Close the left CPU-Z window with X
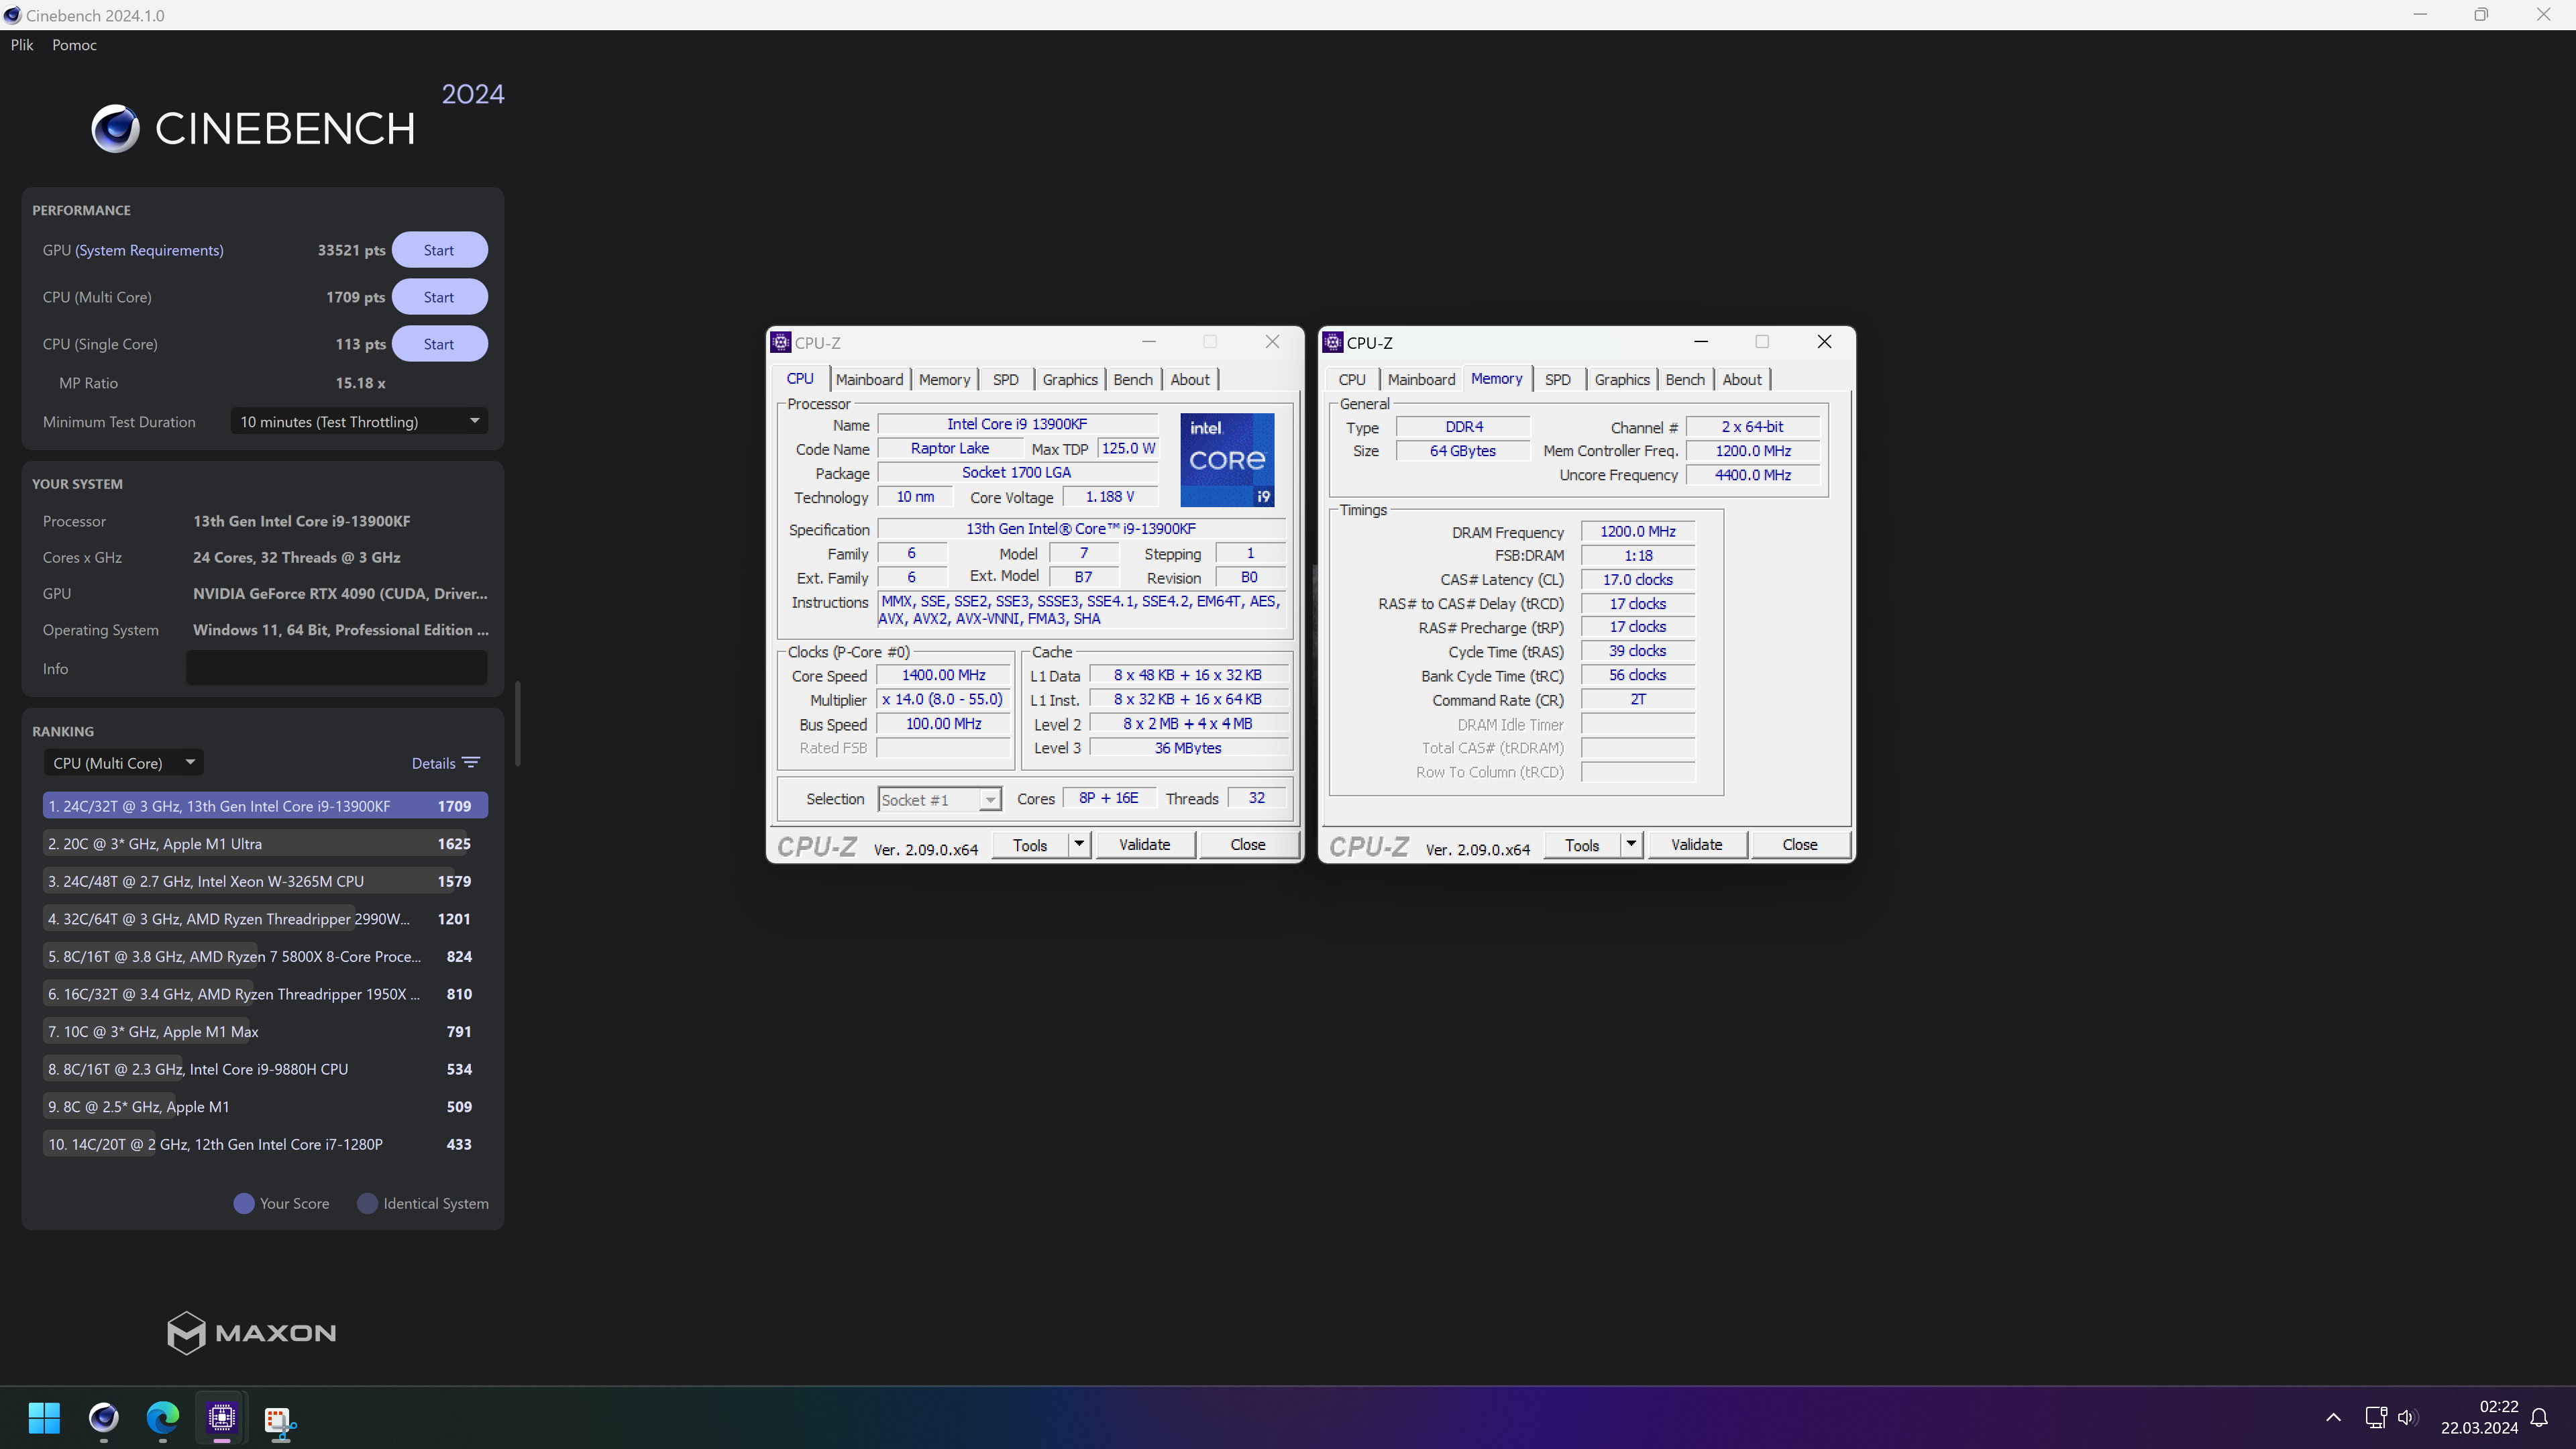The width and height of the screenshot is (2576, 1449). click(x=1272, y=342)
